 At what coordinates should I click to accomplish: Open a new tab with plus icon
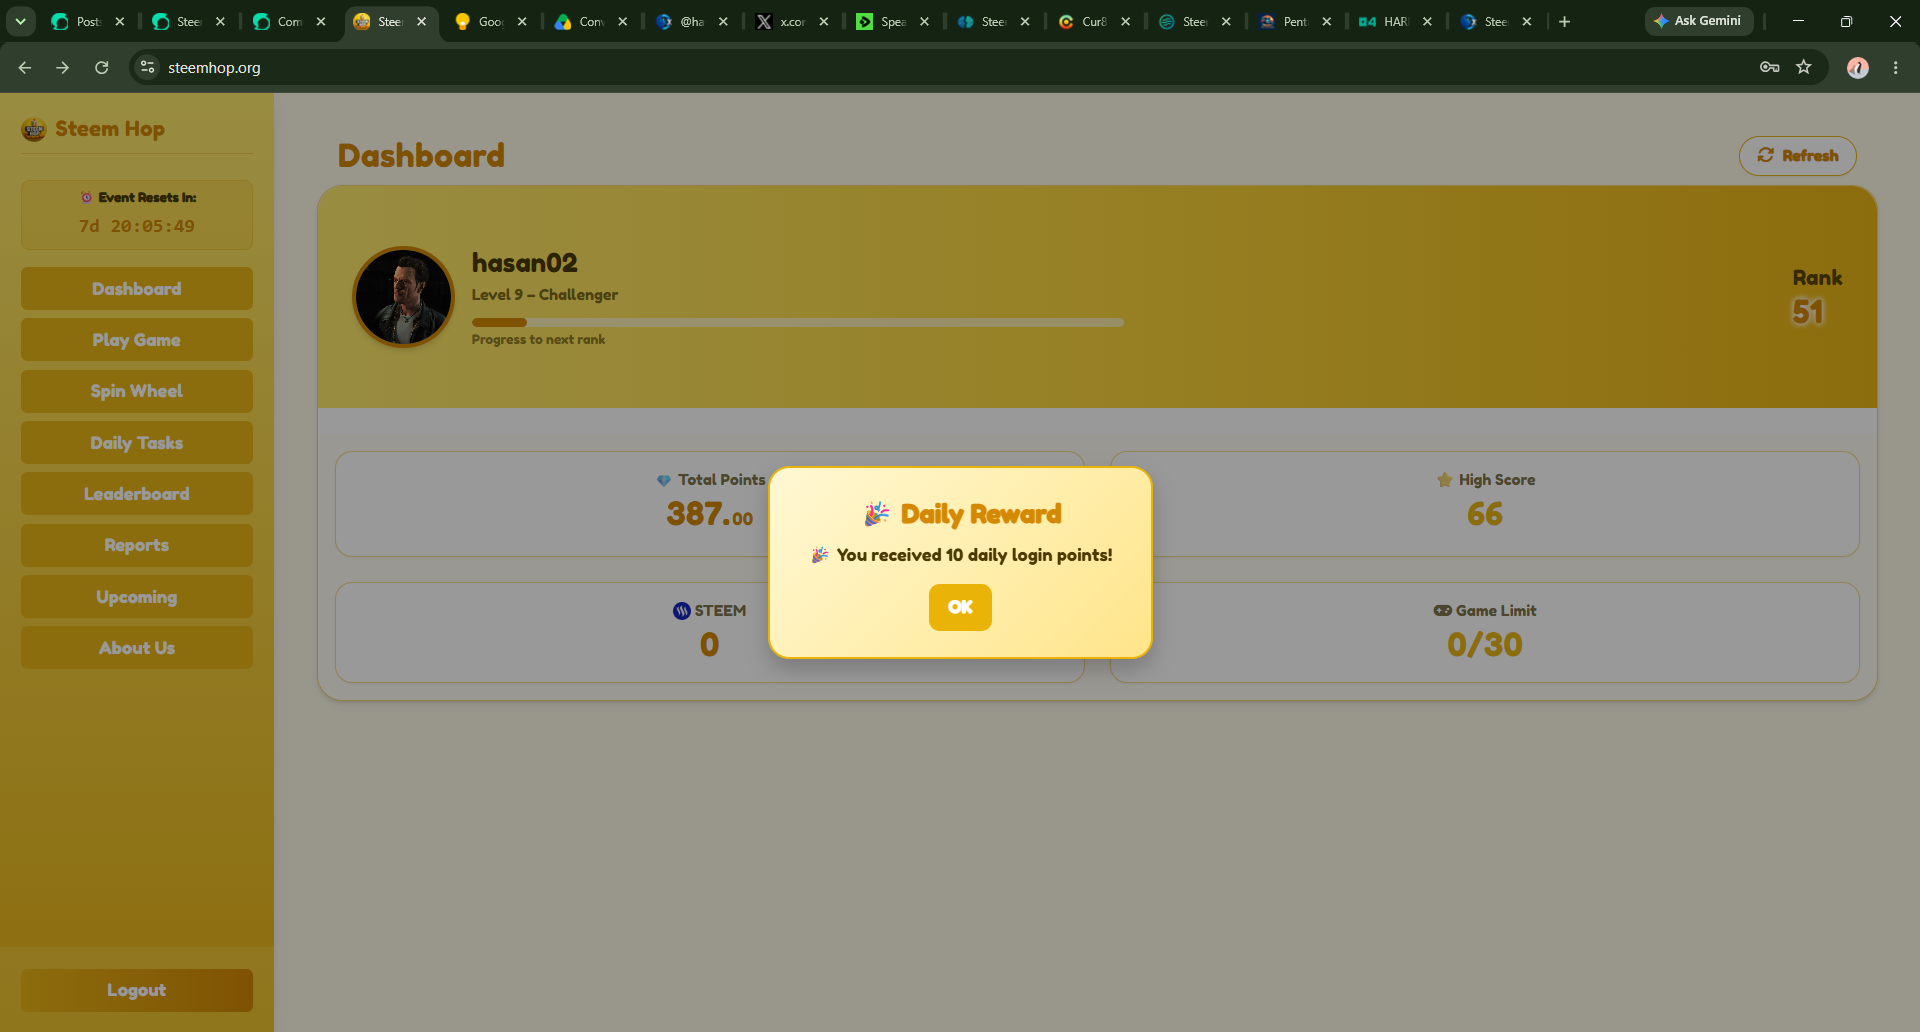[x=1565, y=21]
